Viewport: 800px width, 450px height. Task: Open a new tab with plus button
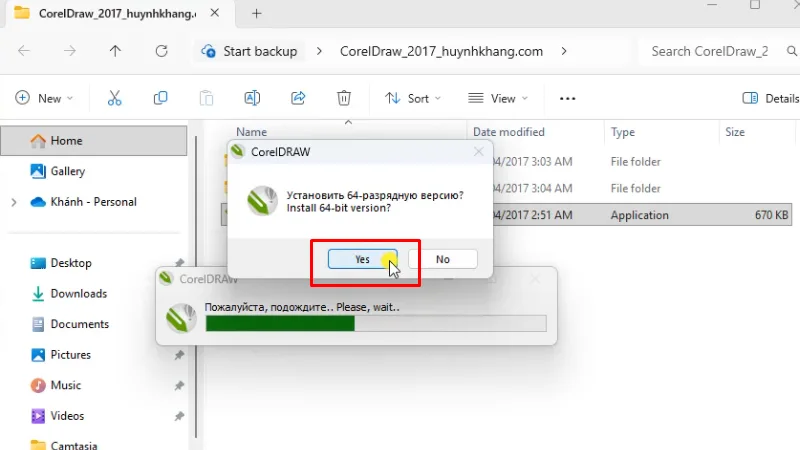pyautogui.click(x=256, y=14)
